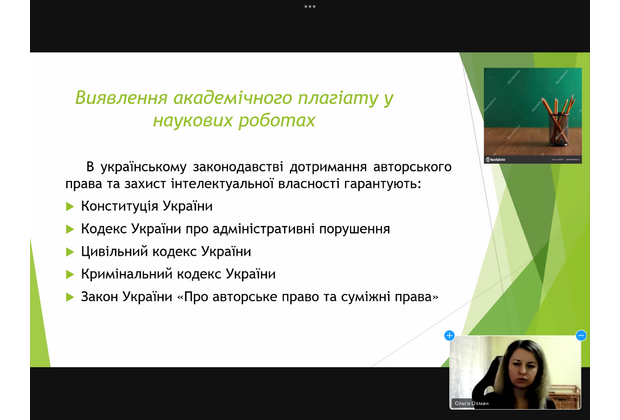This screenshot has width=620, height=420.
Task: Click the paragraph starting 'В українському законодавстві'
Action: pos(258,175)
